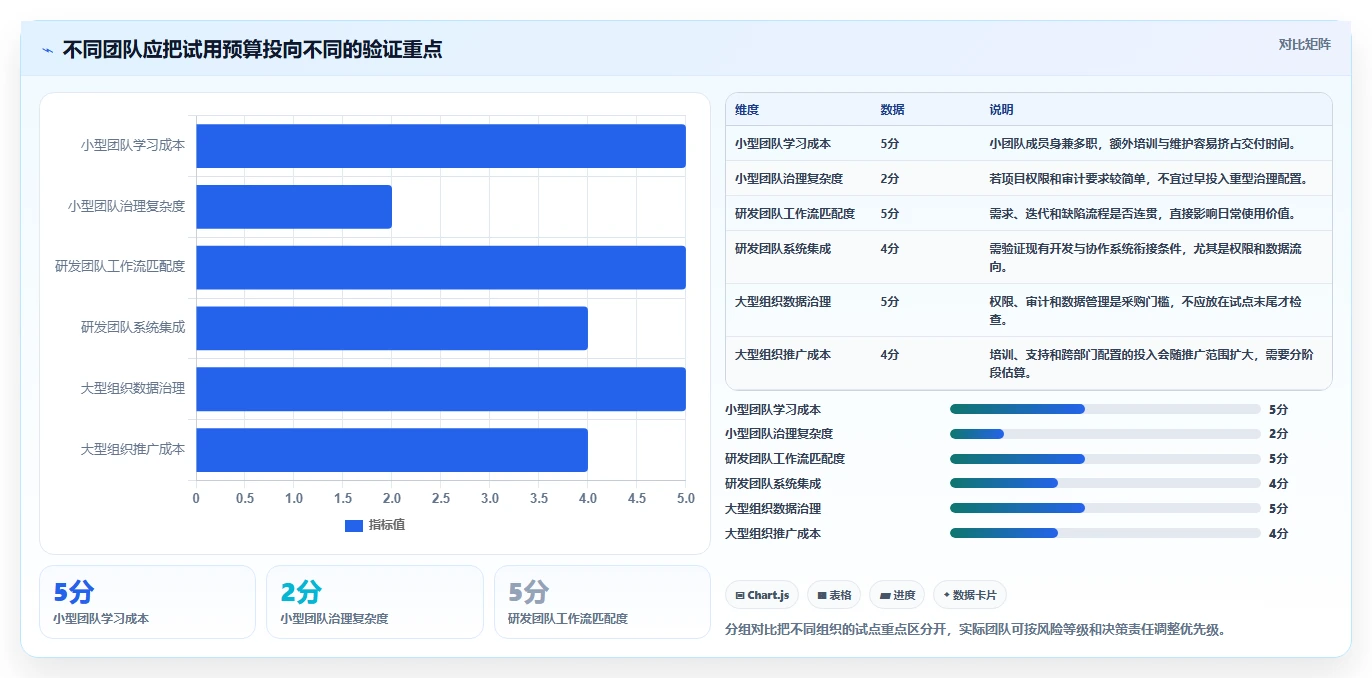Click the 研发团队系统集成 chart bar
The width and height of the screenshot is (1372, 678).
[392, 329]
